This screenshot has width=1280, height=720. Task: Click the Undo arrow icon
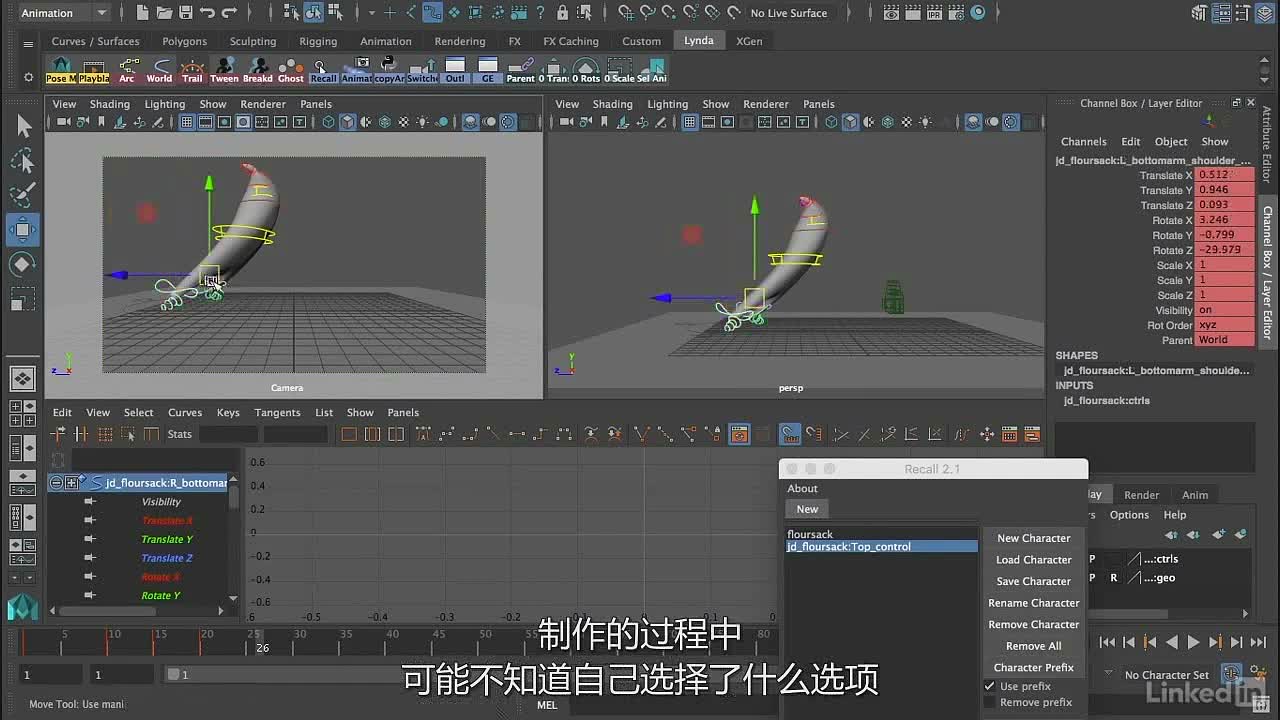click(x=207, y=13)
